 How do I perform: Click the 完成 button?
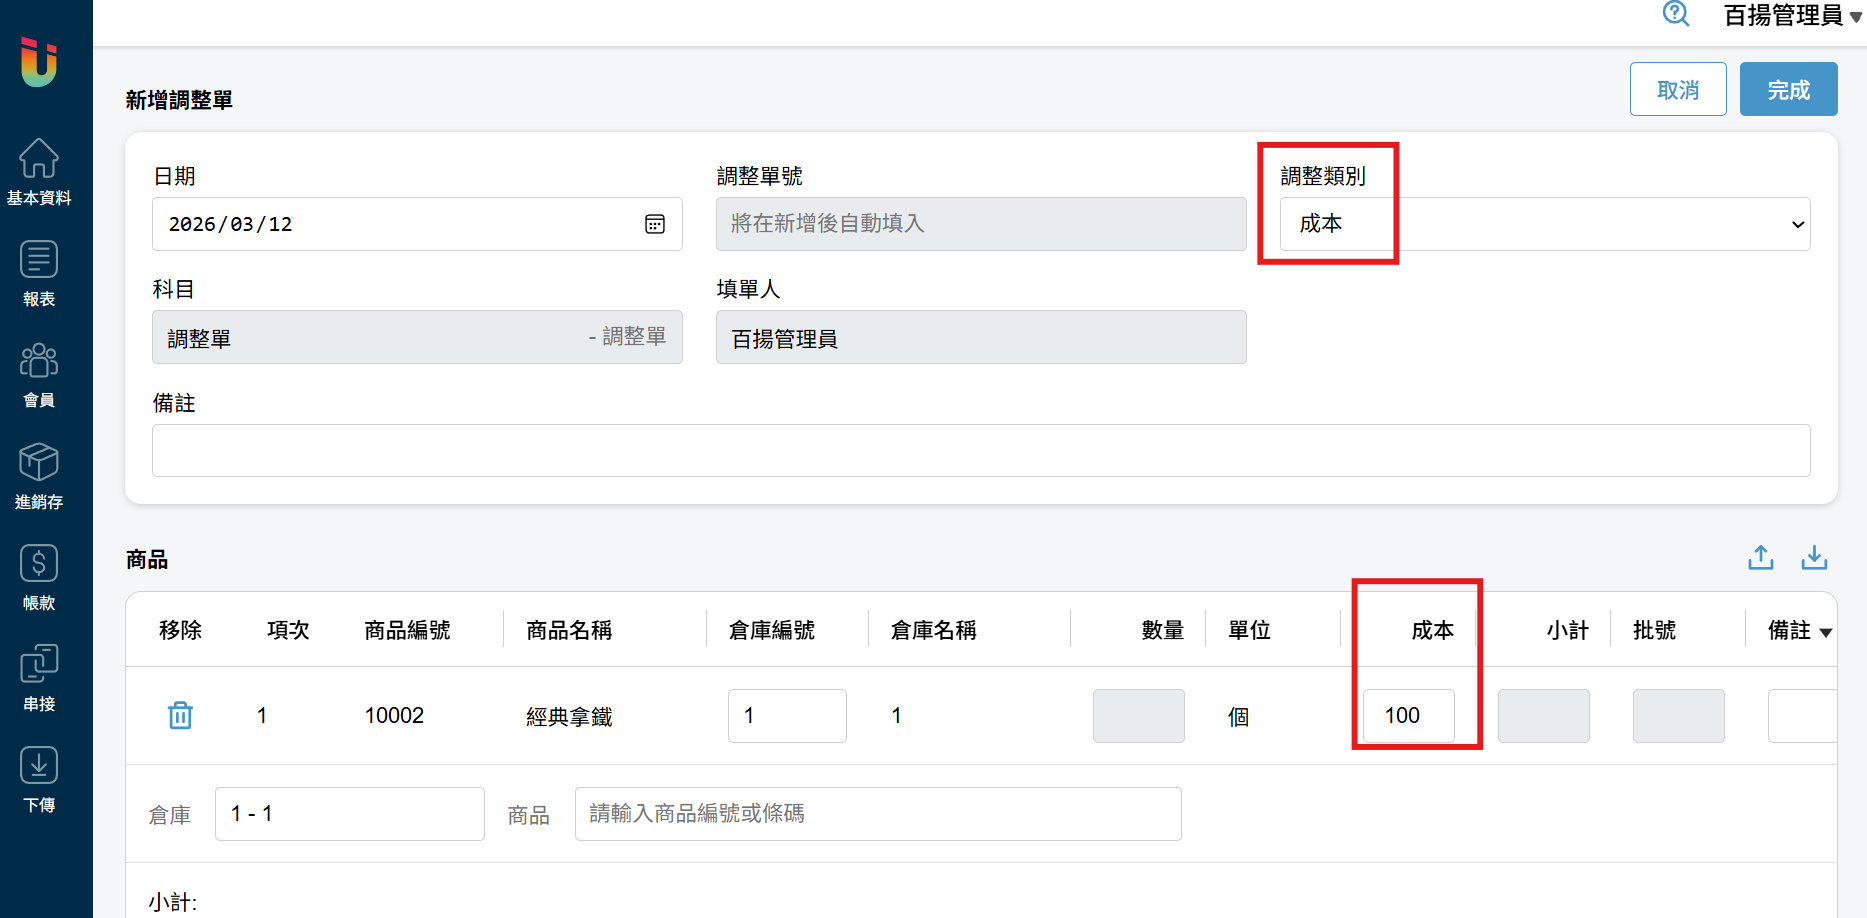[x=1788, y=89]
